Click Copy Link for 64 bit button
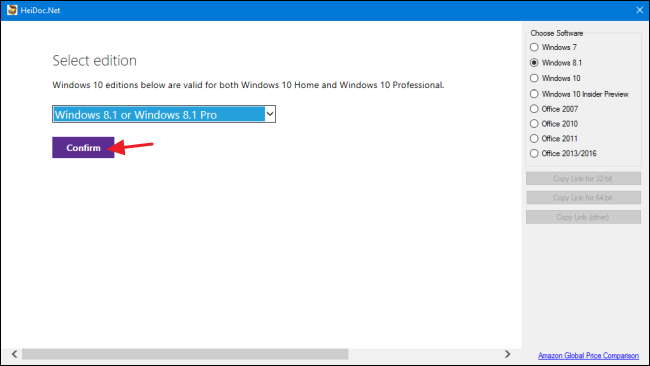 (x=583, y=198)
